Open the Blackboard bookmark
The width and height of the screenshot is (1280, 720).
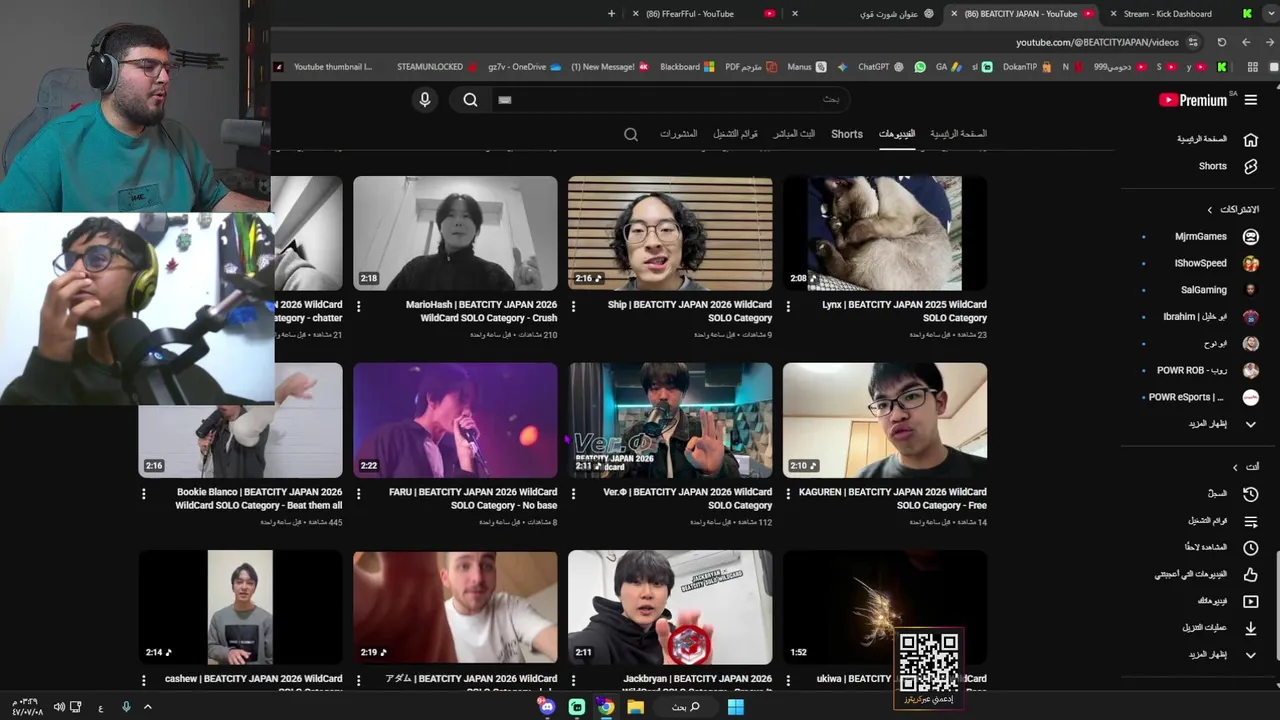687,67
